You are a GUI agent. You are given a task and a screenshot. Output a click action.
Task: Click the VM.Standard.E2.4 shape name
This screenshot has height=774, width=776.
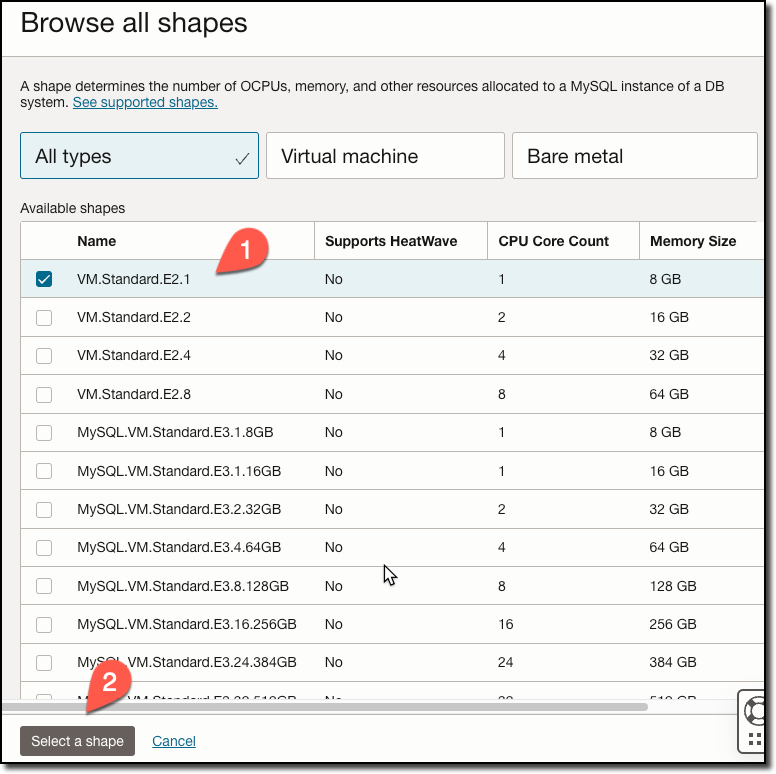tap(134, 355)
